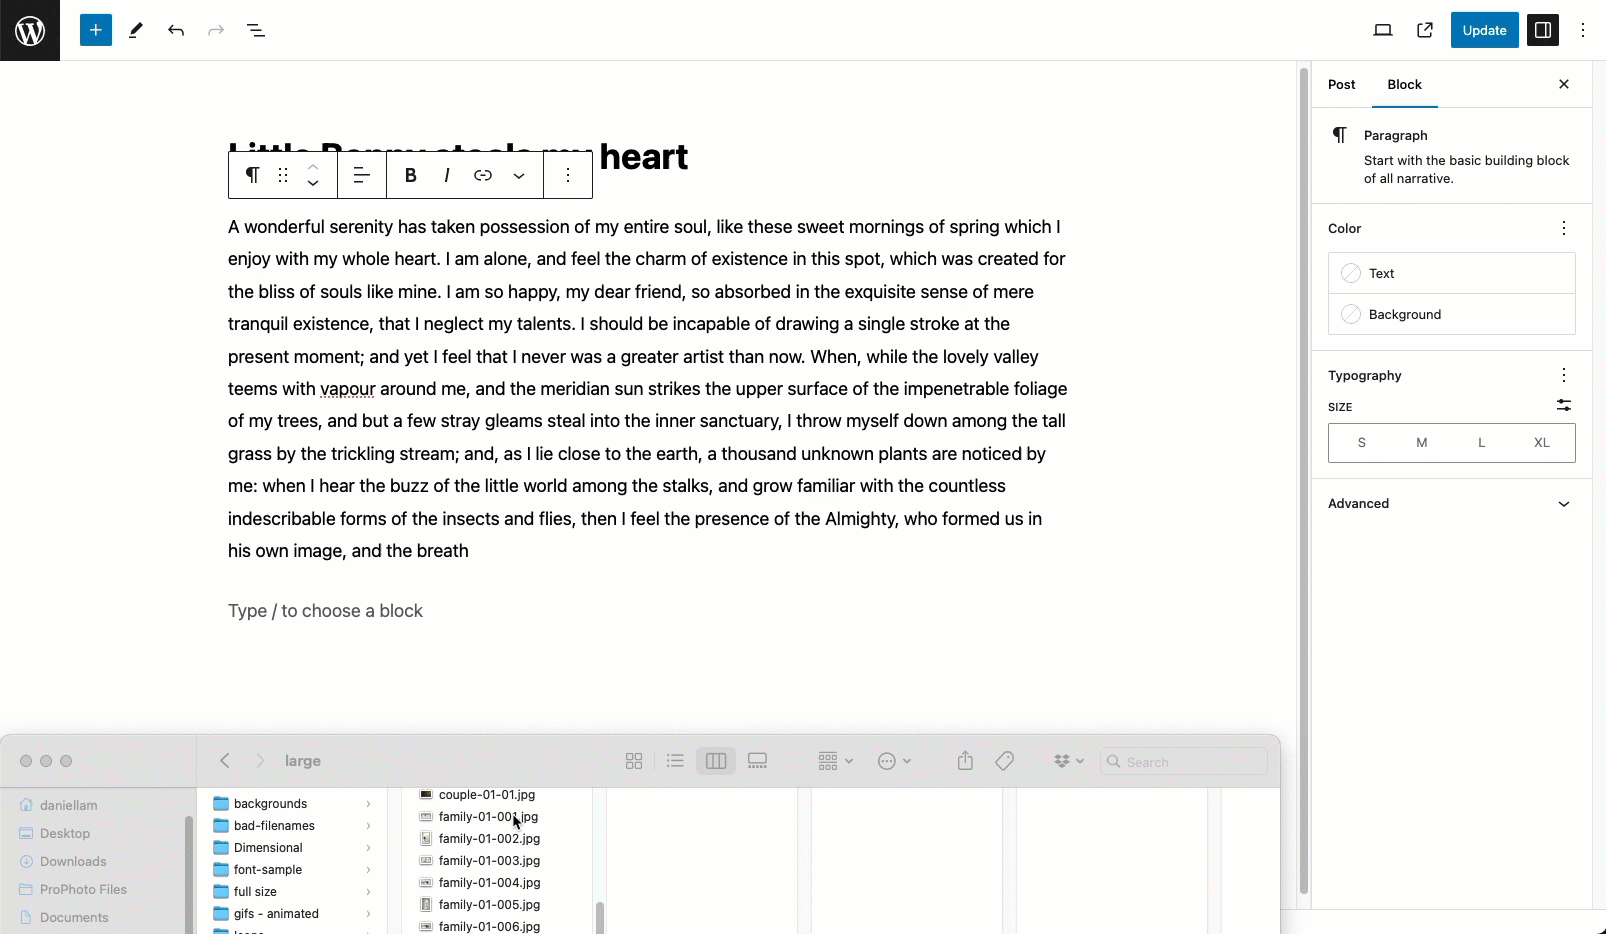The width and height of the screenshot is (1606, 934).
Task: Select file family-01-005.jpg
Action: [x=489, y=905]
